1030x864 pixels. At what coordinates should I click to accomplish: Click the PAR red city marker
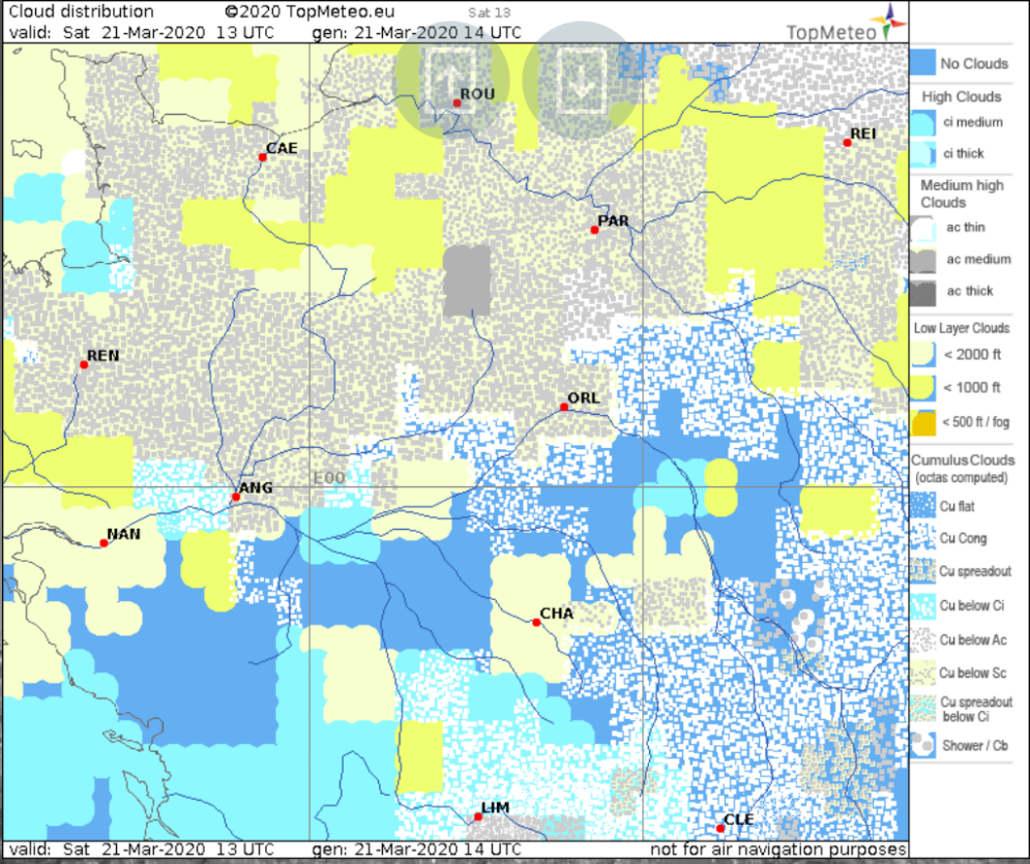point(594,230)
